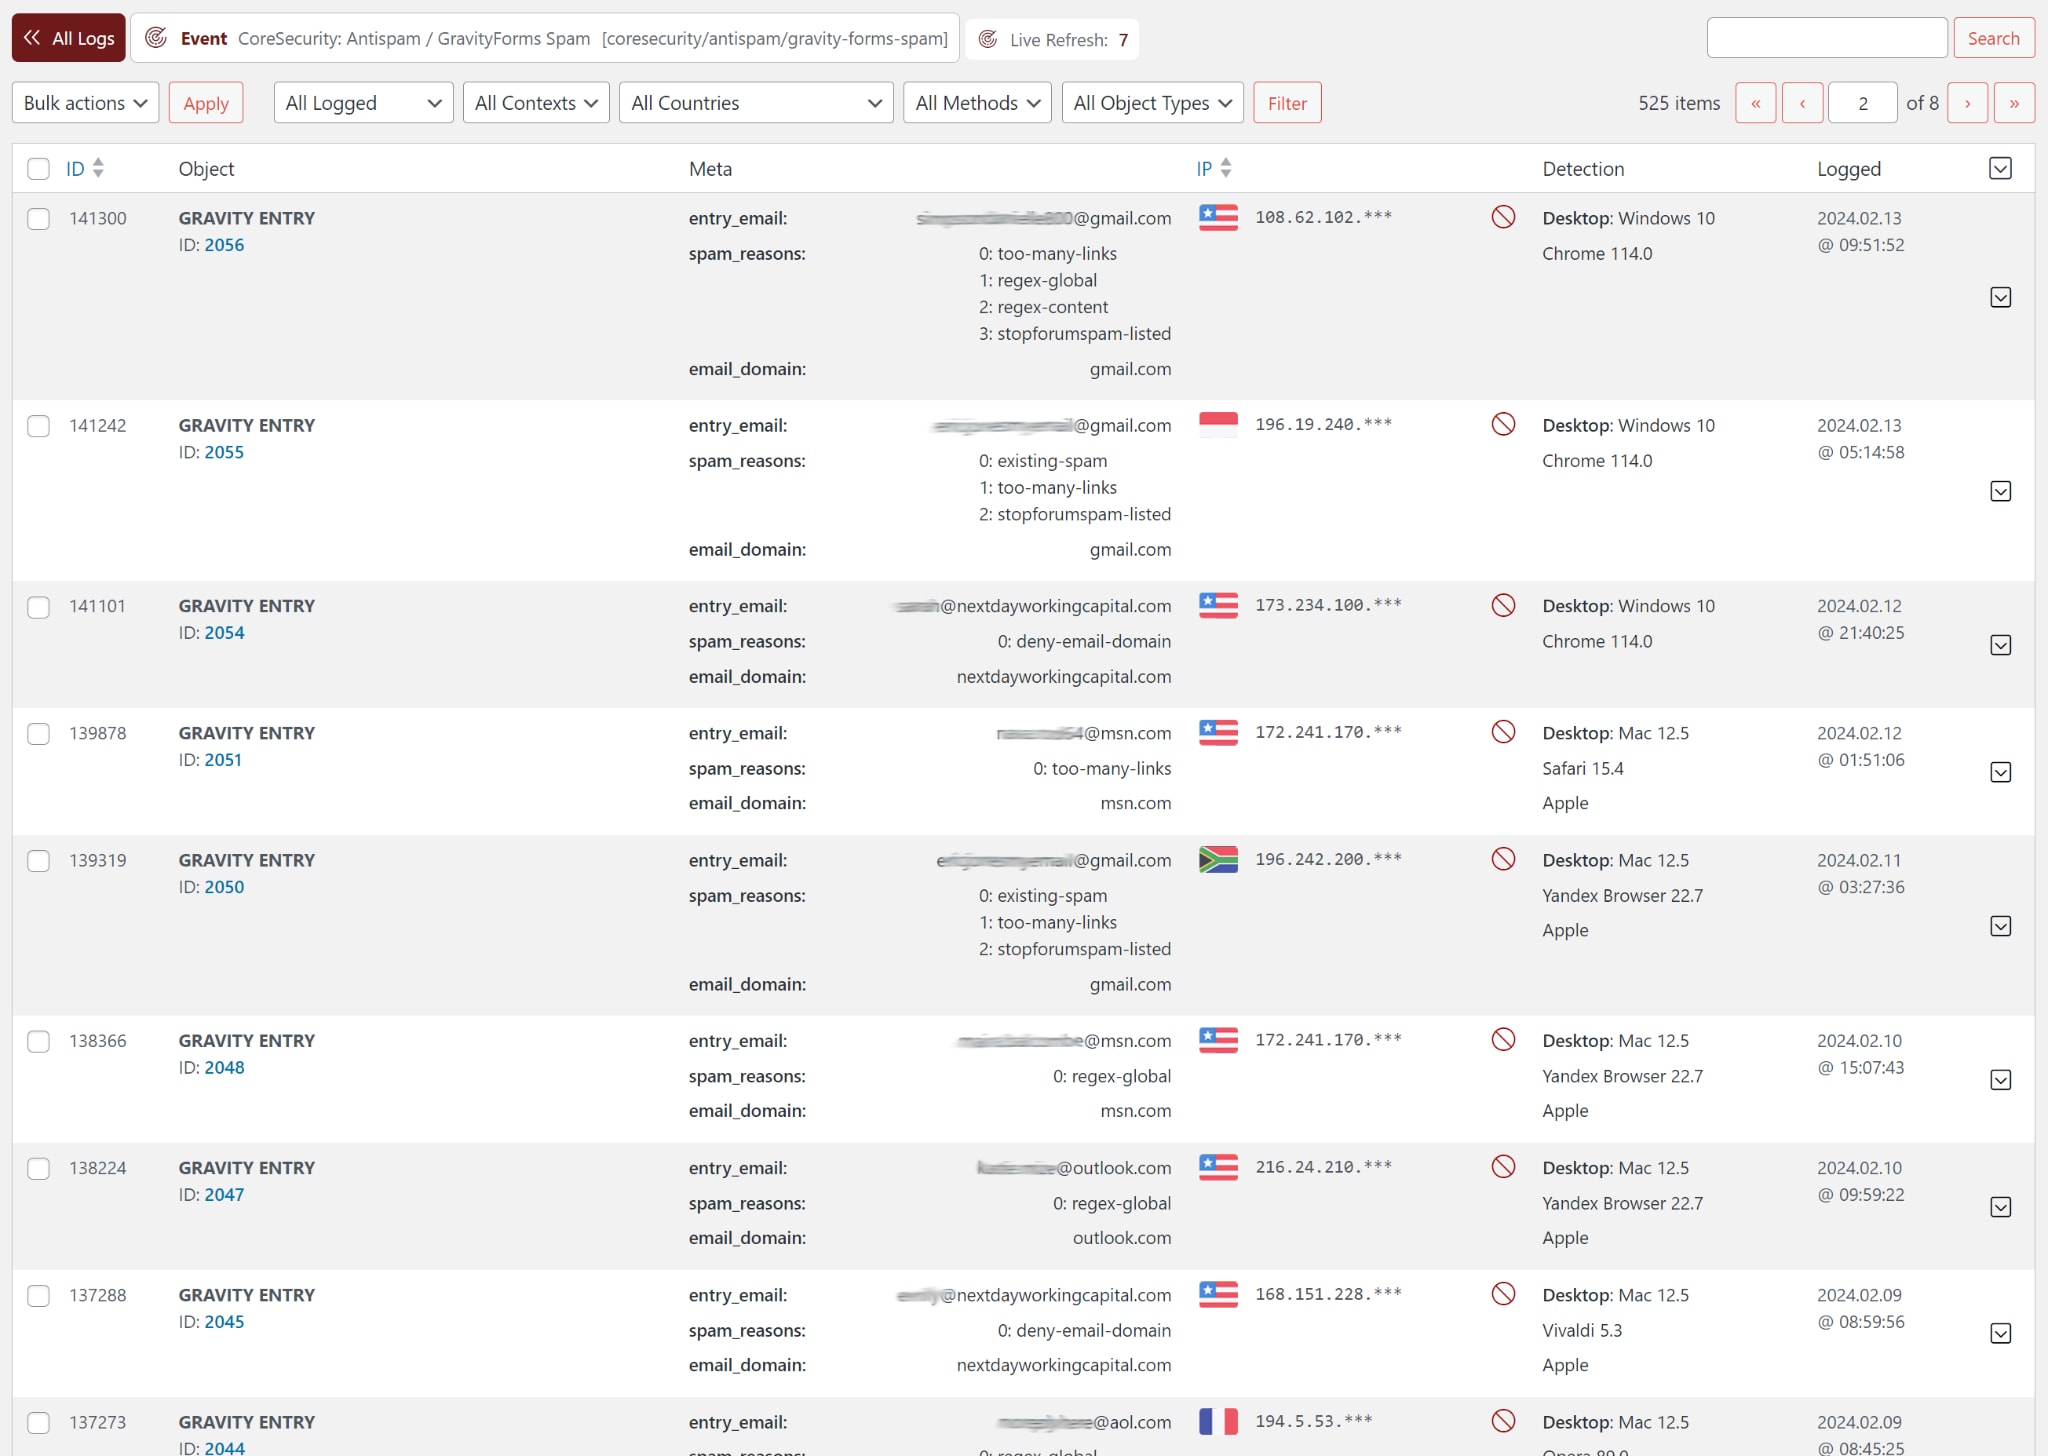The height and width of the screenshot is (1456, 2048).
Task: Expand details for log 139878
Action: coord(2001,772)
